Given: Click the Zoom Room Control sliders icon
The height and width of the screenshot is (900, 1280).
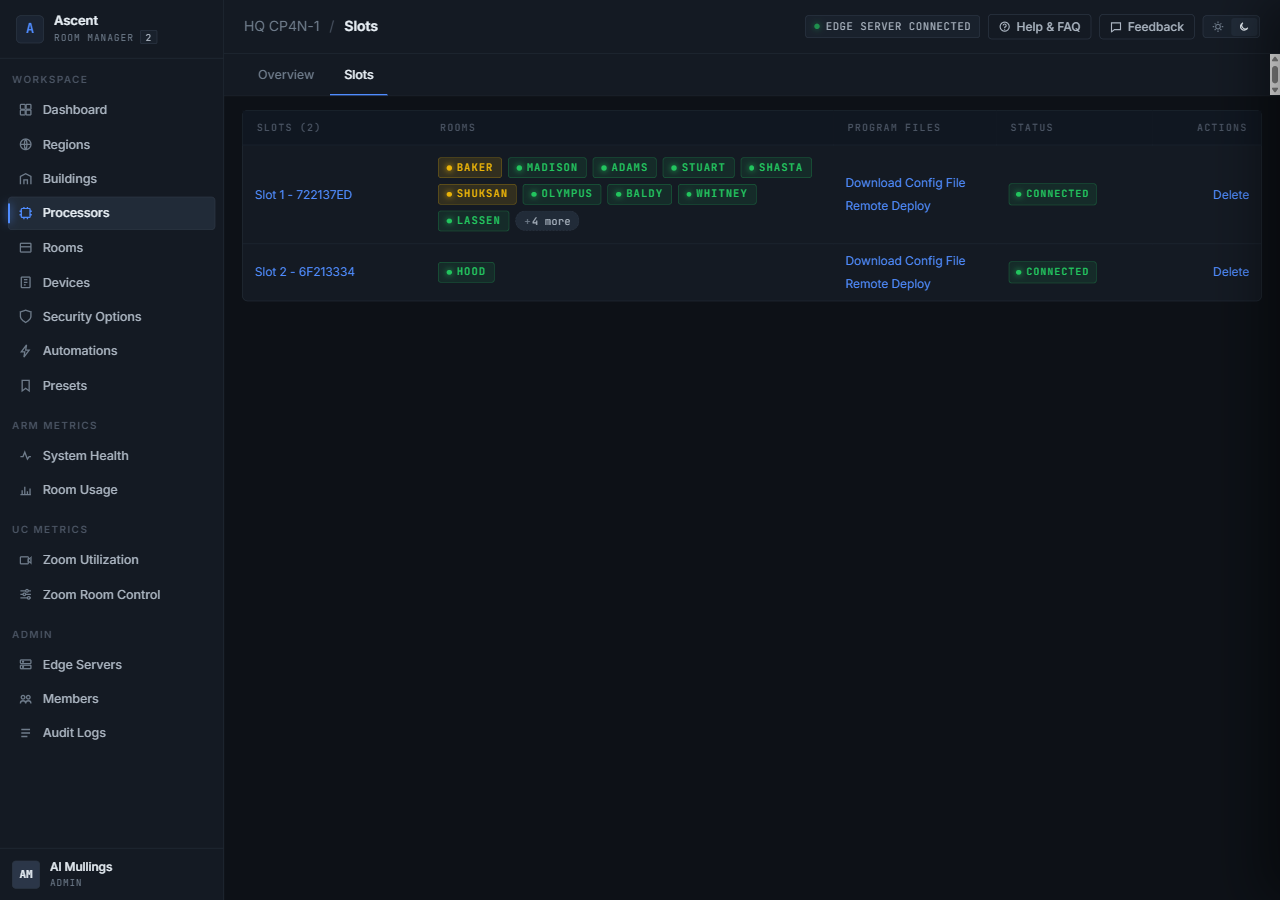Looking at the screenshot, I should pos(26,595).
